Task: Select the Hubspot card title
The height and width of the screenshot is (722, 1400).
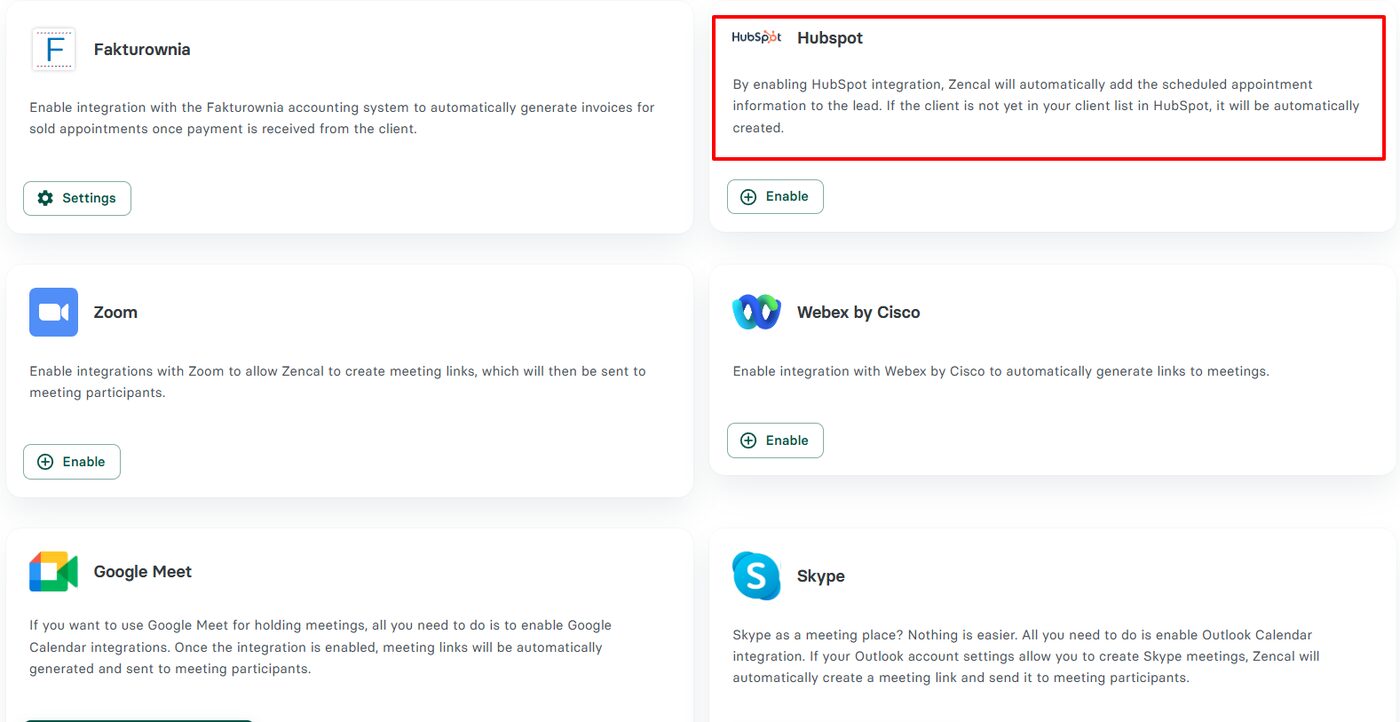Action: (830, 38)
